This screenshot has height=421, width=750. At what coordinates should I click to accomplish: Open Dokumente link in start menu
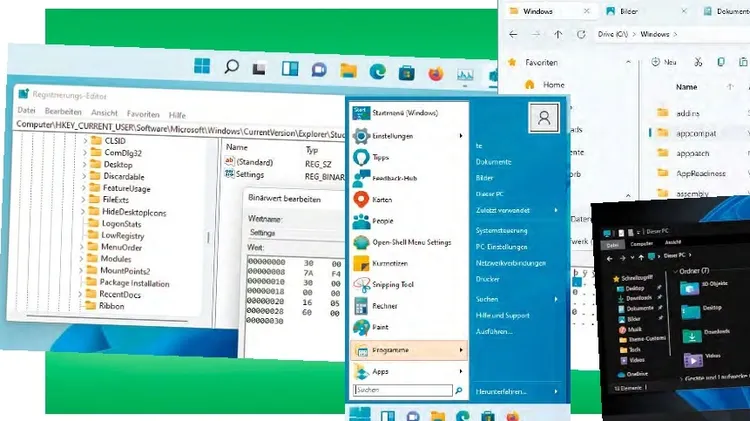[x=493, y=162]
